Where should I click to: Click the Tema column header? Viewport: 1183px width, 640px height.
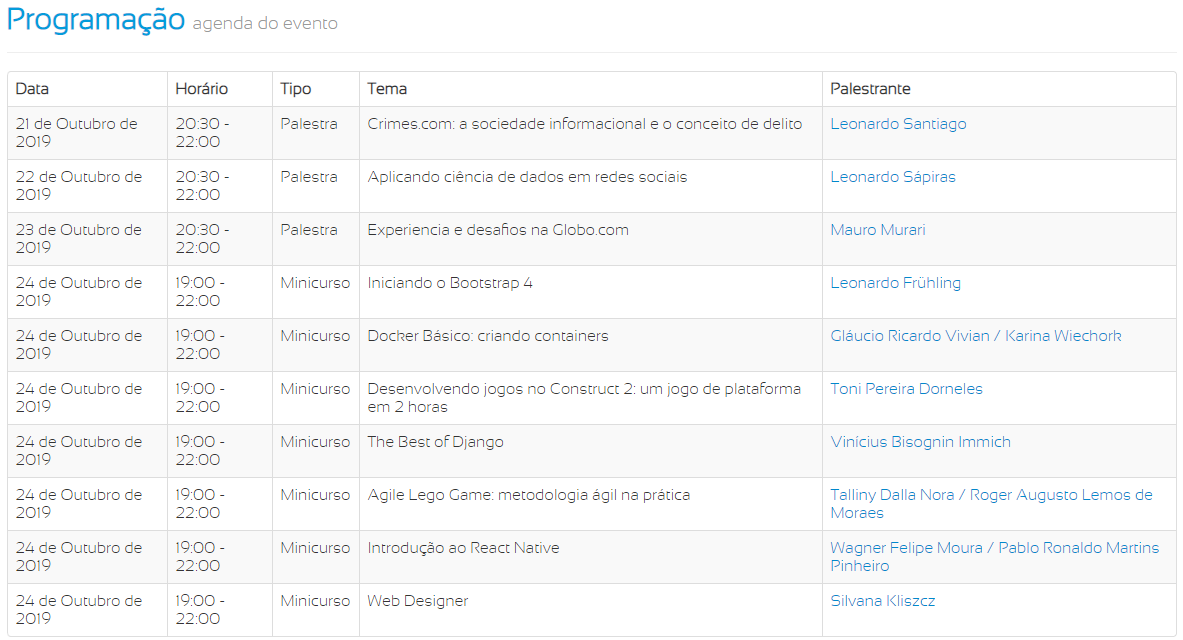tap(387, 89)
